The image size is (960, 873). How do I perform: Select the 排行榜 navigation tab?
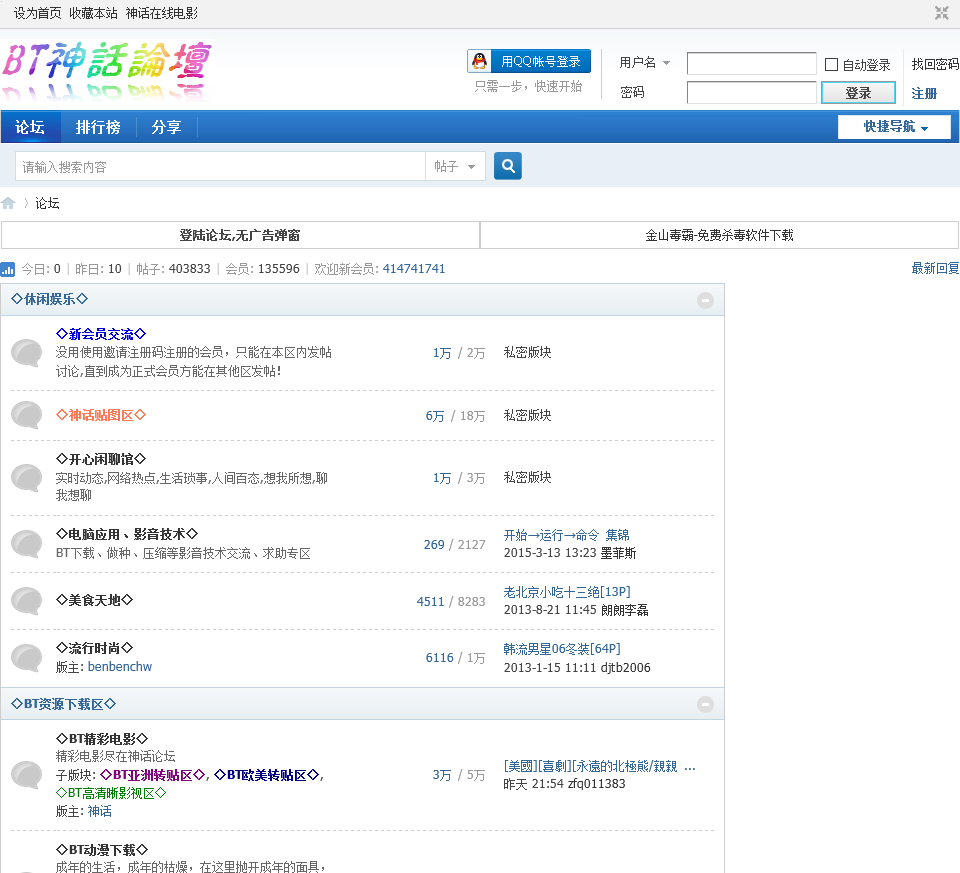98,127
